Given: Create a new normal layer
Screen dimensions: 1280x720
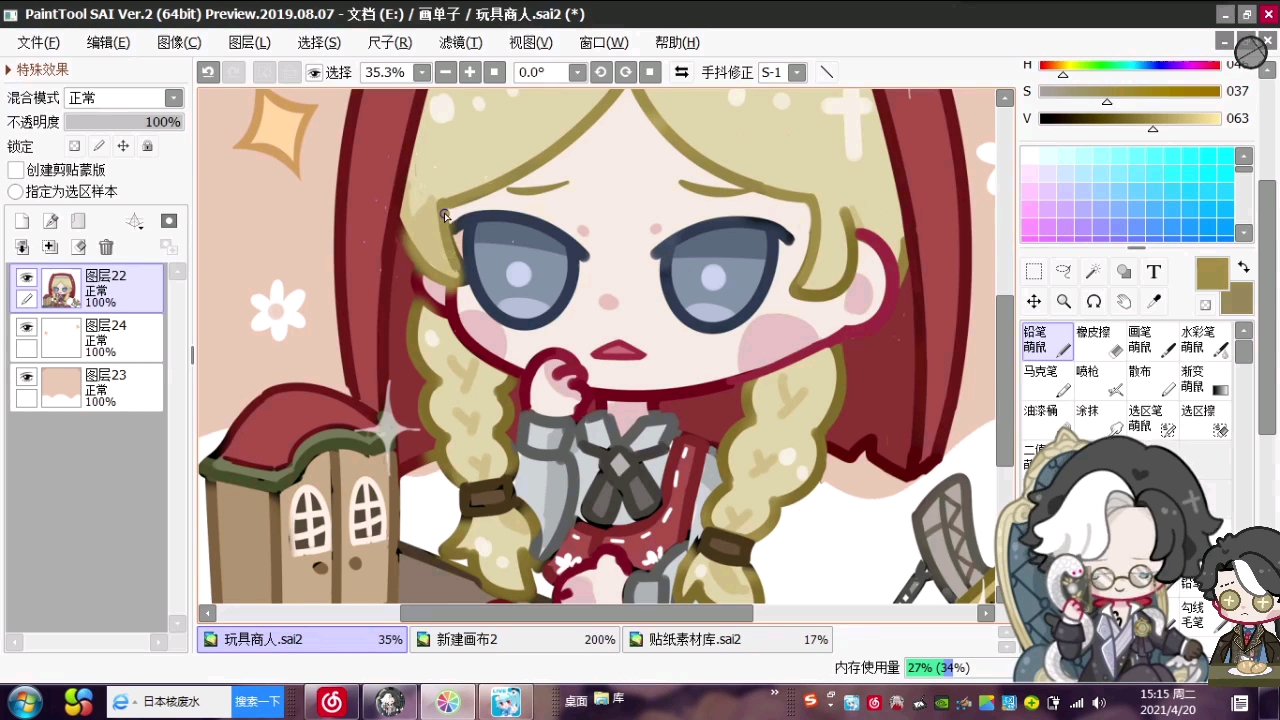Looking at the screenshot, I should (22, 221).
